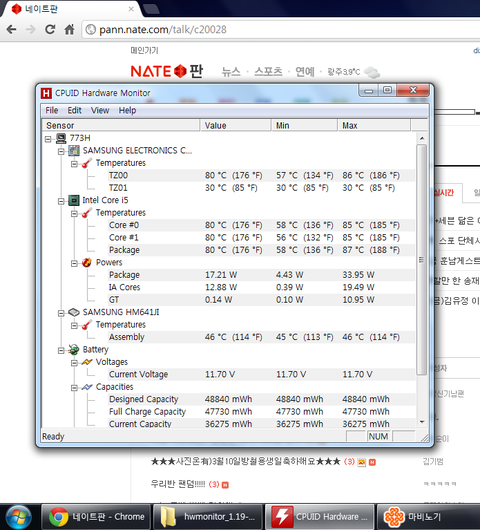Open the Help menu
The height and width of the screenshot is (530, 480).
pyautogui.click(x=127, y=111)
